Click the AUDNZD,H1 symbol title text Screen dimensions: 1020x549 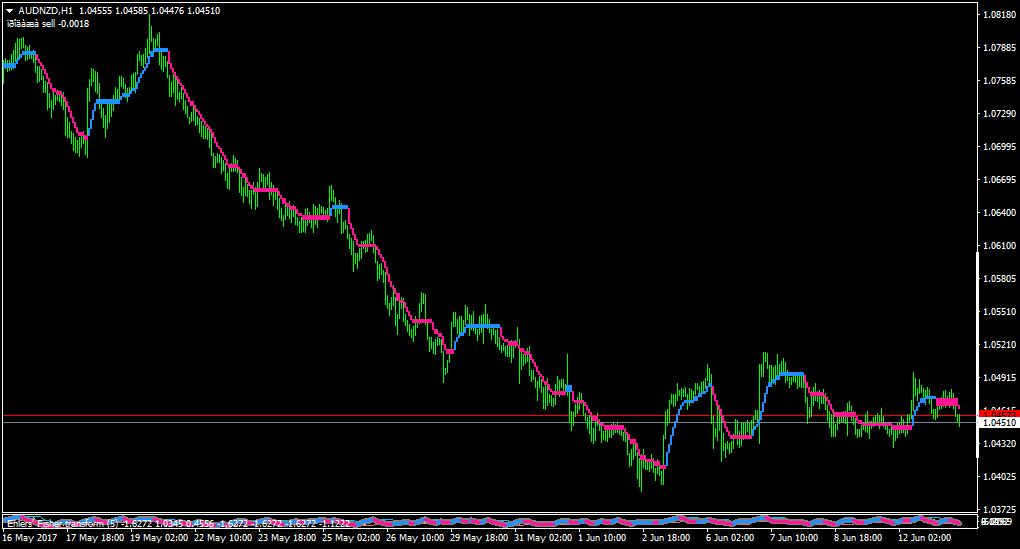[46, 11]
